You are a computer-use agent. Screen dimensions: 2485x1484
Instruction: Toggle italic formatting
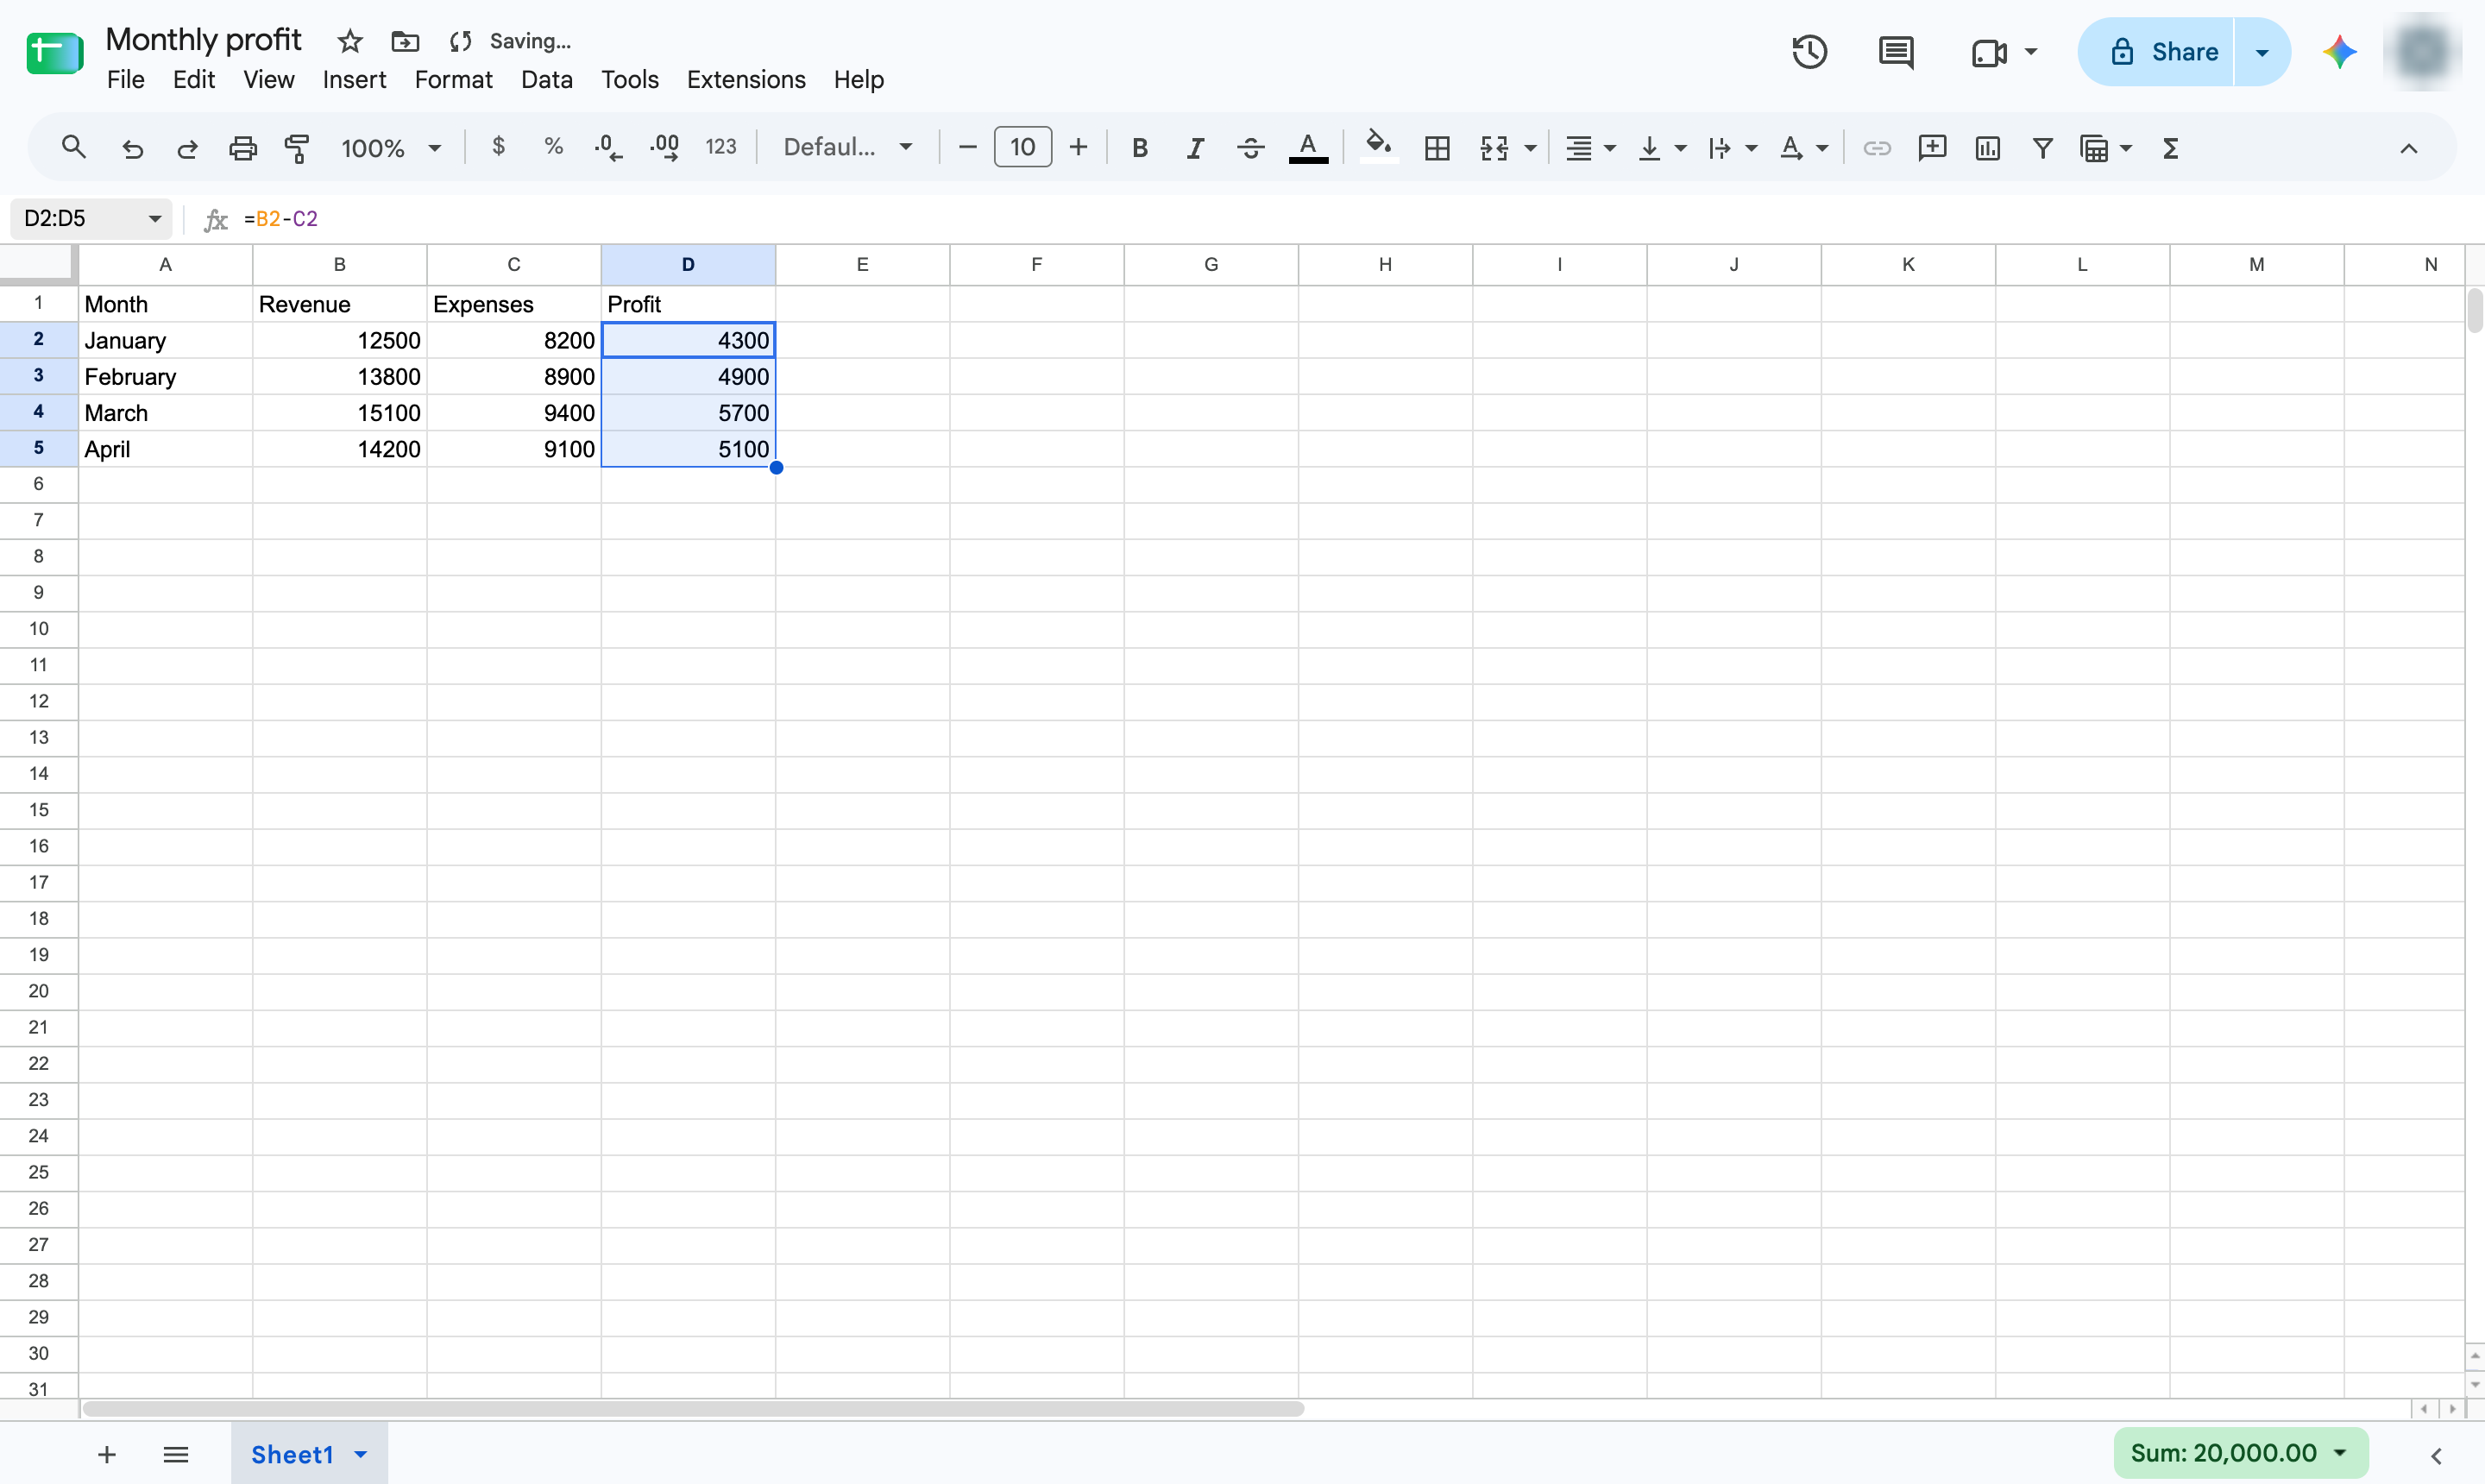tap(1195, 148)
